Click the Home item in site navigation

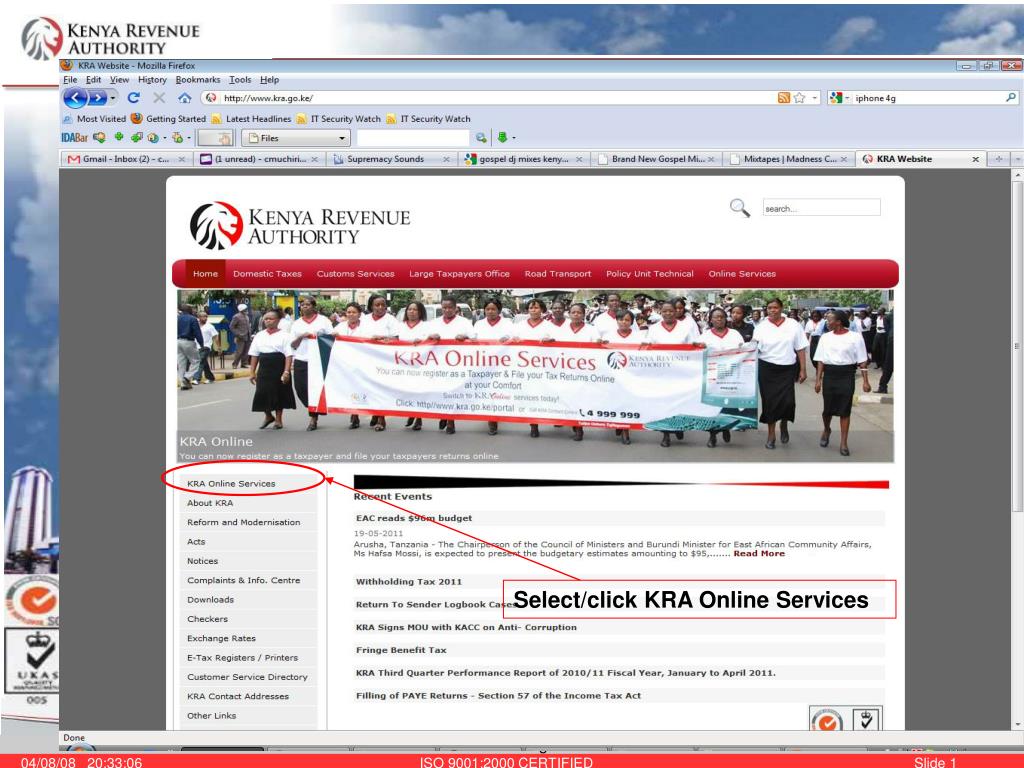tap(205, 274)
